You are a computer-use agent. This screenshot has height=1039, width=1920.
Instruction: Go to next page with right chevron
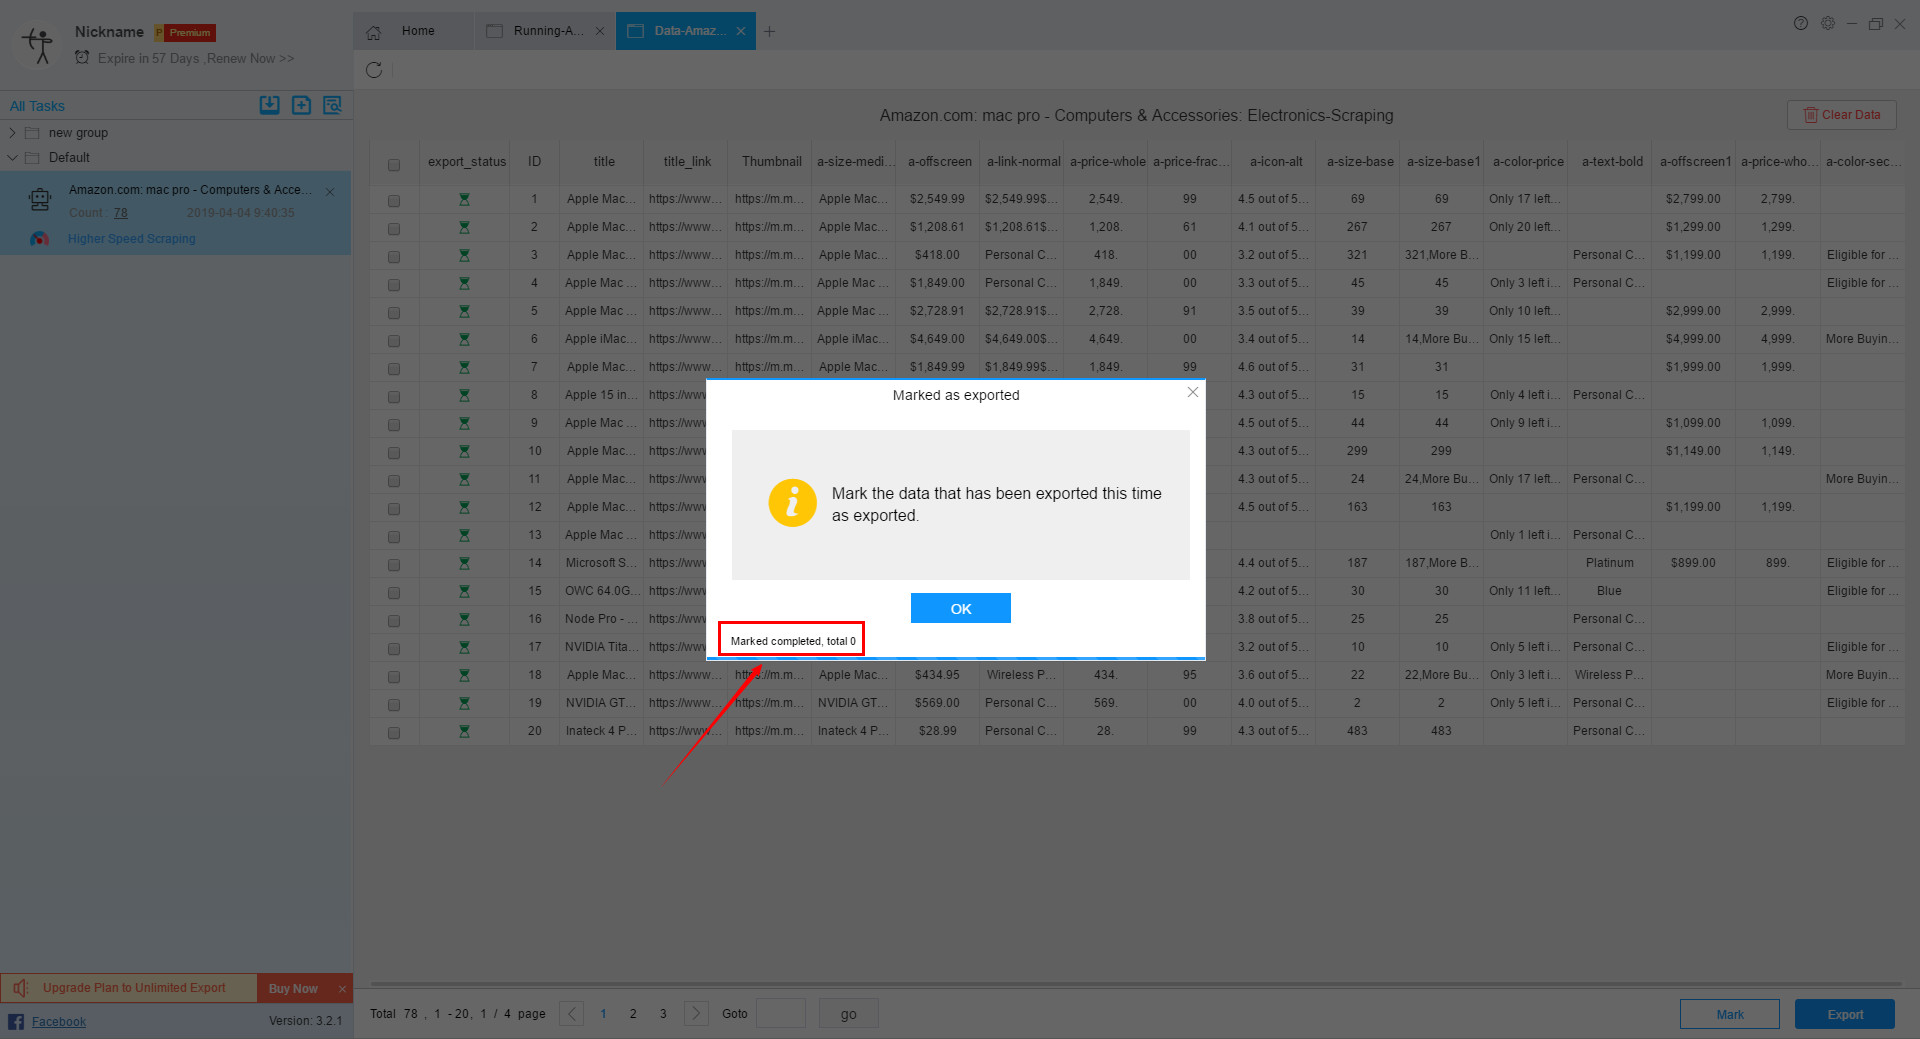696,1013
